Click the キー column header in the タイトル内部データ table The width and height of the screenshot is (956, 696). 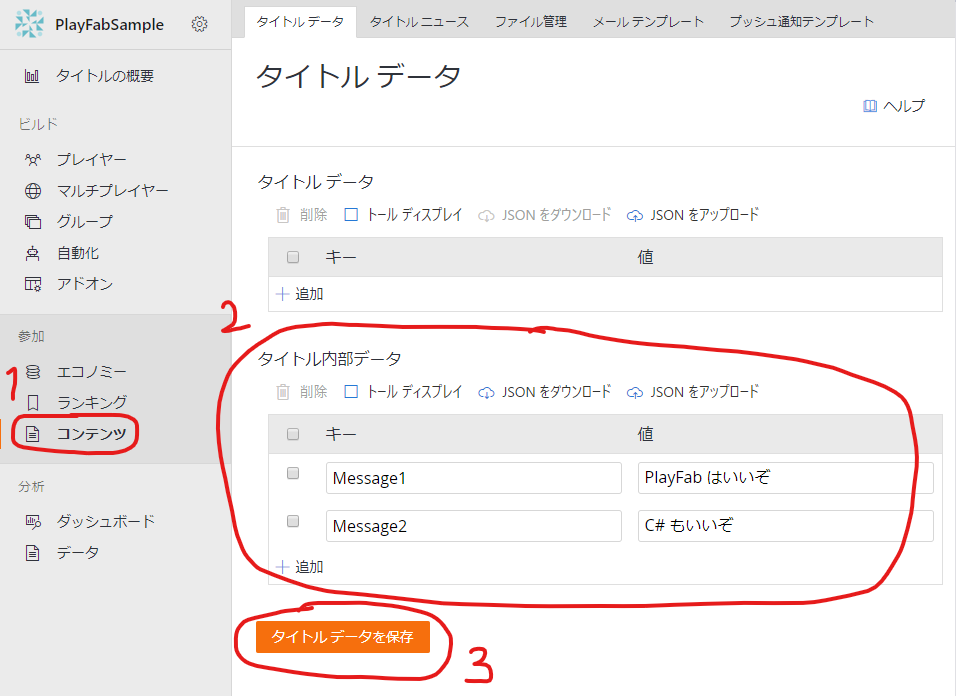pyautogui.click(x=341, y=434)
